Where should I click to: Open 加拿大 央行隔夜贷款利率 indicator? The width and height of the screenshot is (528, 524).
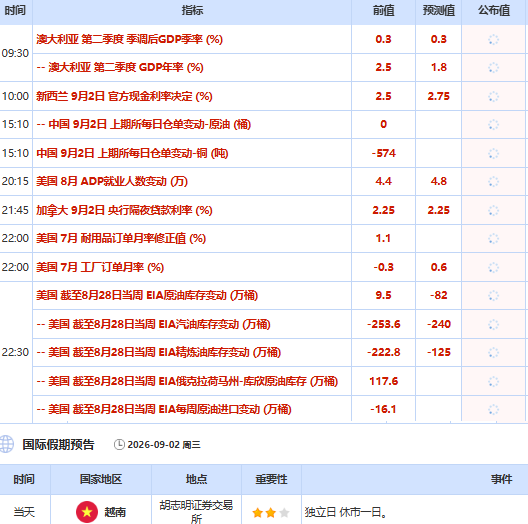coord(124,210)
